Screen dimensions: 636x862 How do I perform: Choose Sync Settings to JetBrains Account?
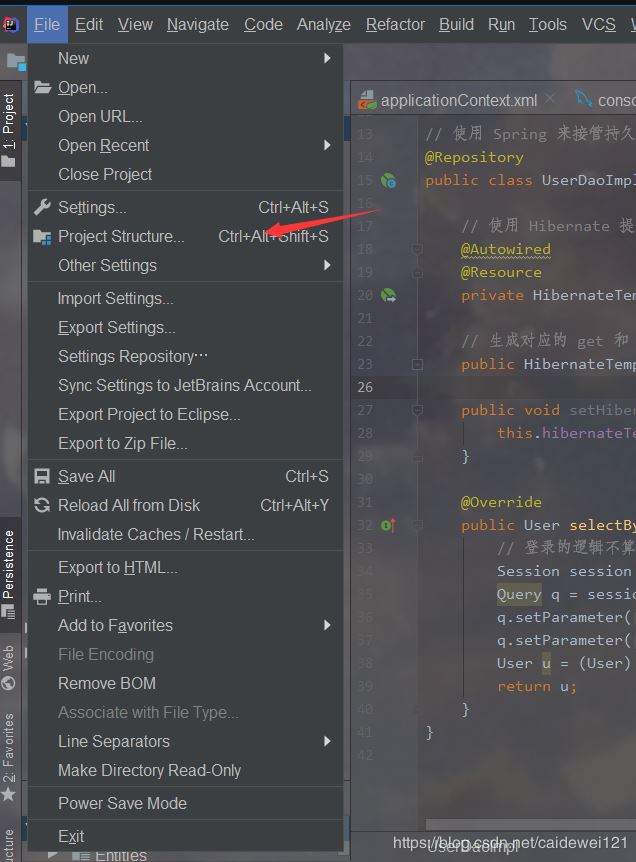186,385
